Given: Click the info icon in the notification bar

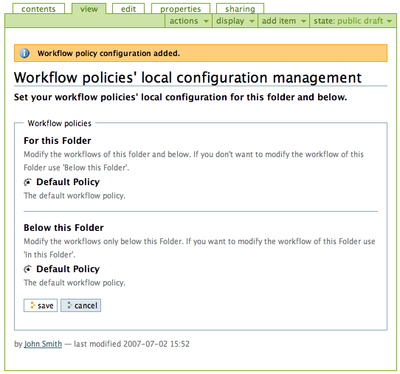Looking at the screenshot, I should (x=24, y=53).
